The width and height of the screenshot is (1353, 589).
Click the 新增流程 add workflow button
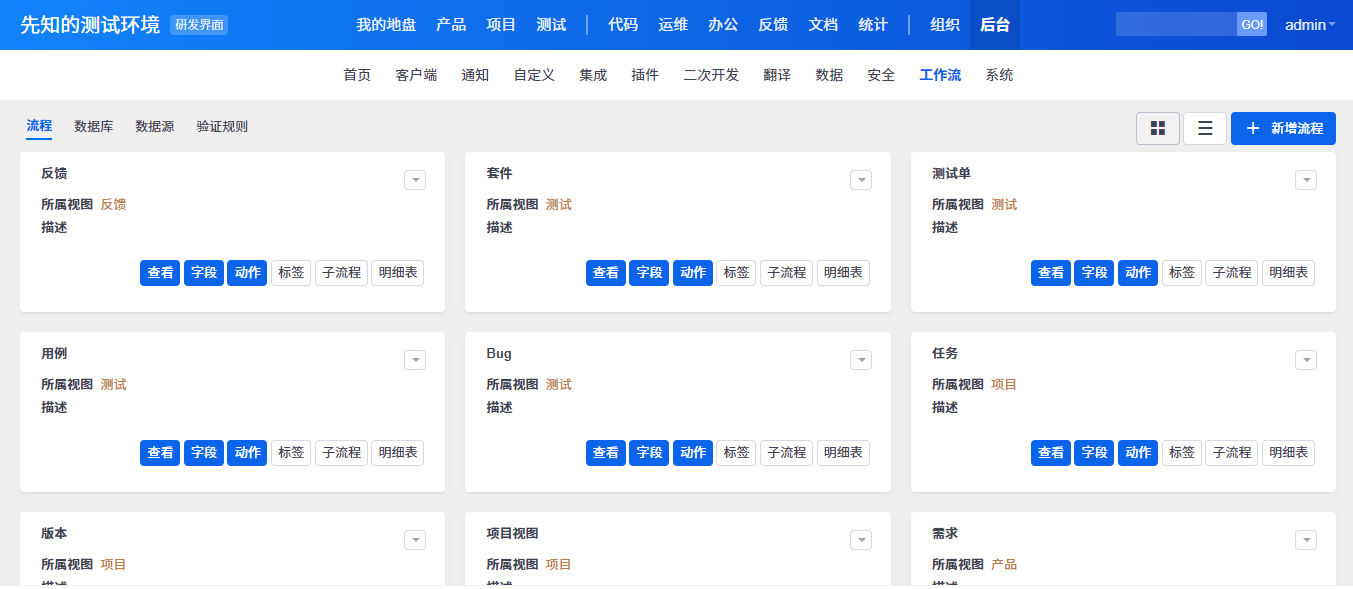click(x=1283, y=128)
